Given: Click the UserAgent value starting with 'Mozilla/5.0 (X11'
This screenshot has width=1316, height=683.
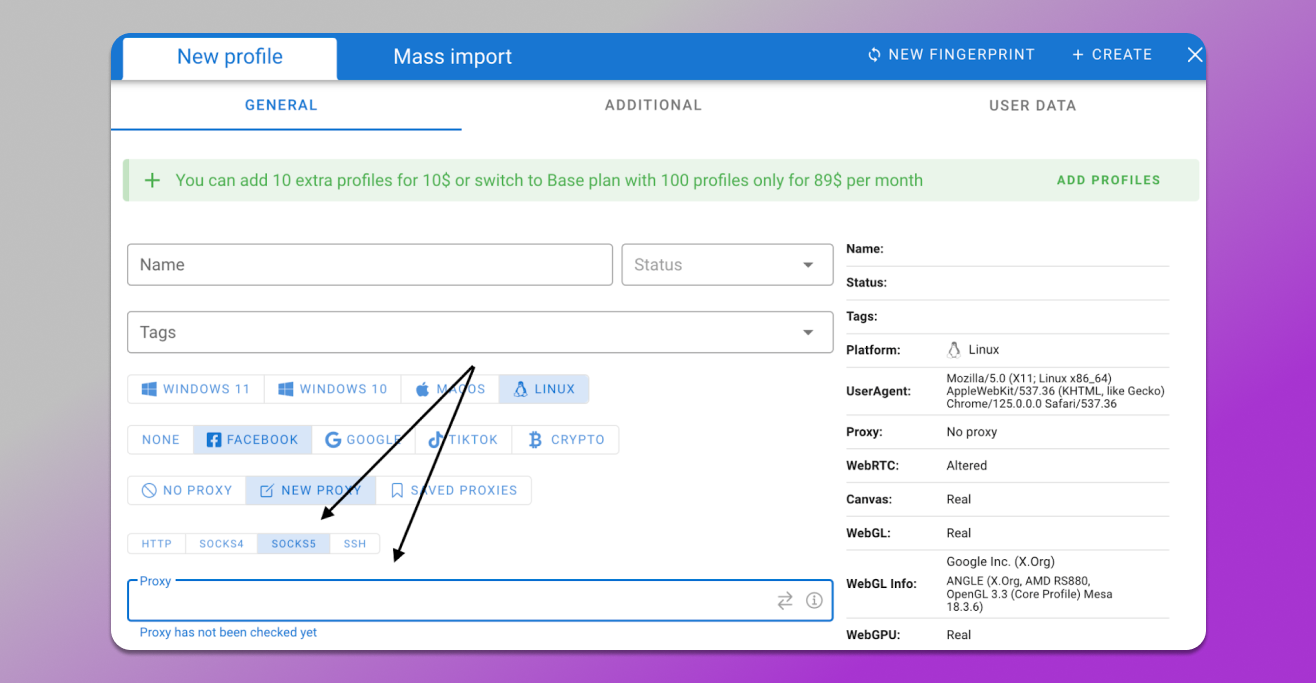Looking at the screenshot, I should point(1055,391).
